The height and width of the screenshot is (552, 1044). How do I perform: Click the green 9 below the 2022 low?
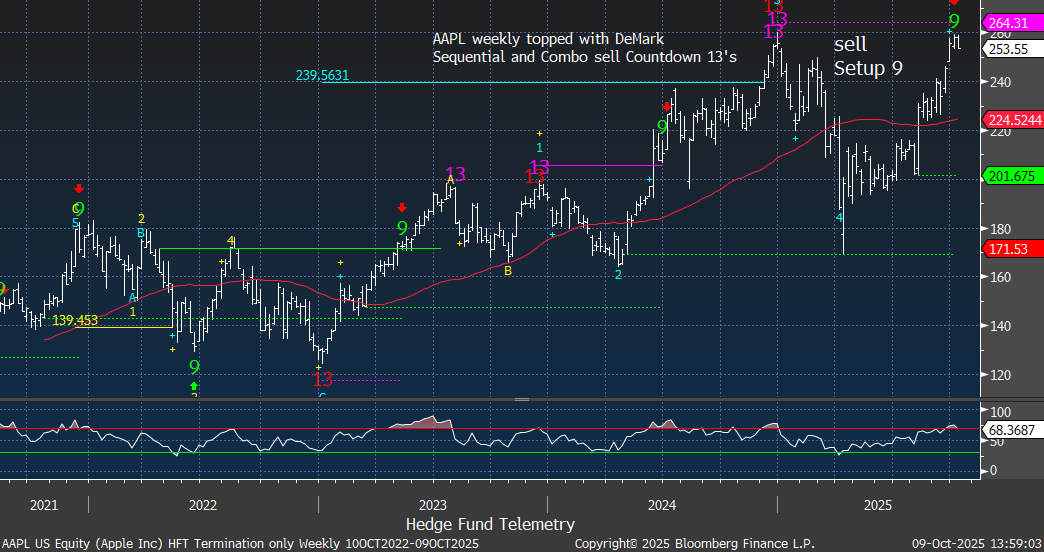pos(194,367)
